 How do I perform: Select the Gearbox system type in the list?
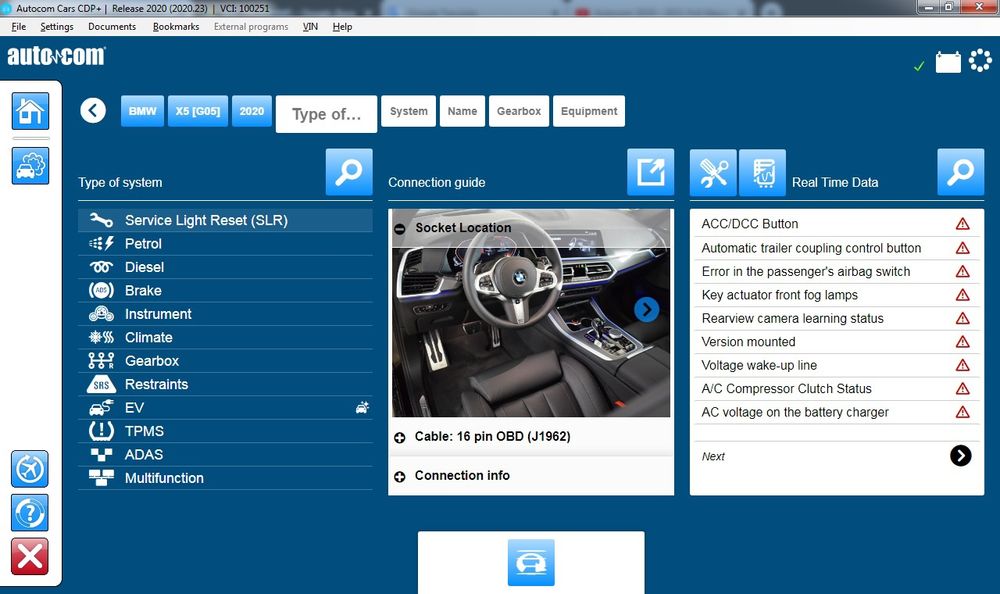(225, 361)
